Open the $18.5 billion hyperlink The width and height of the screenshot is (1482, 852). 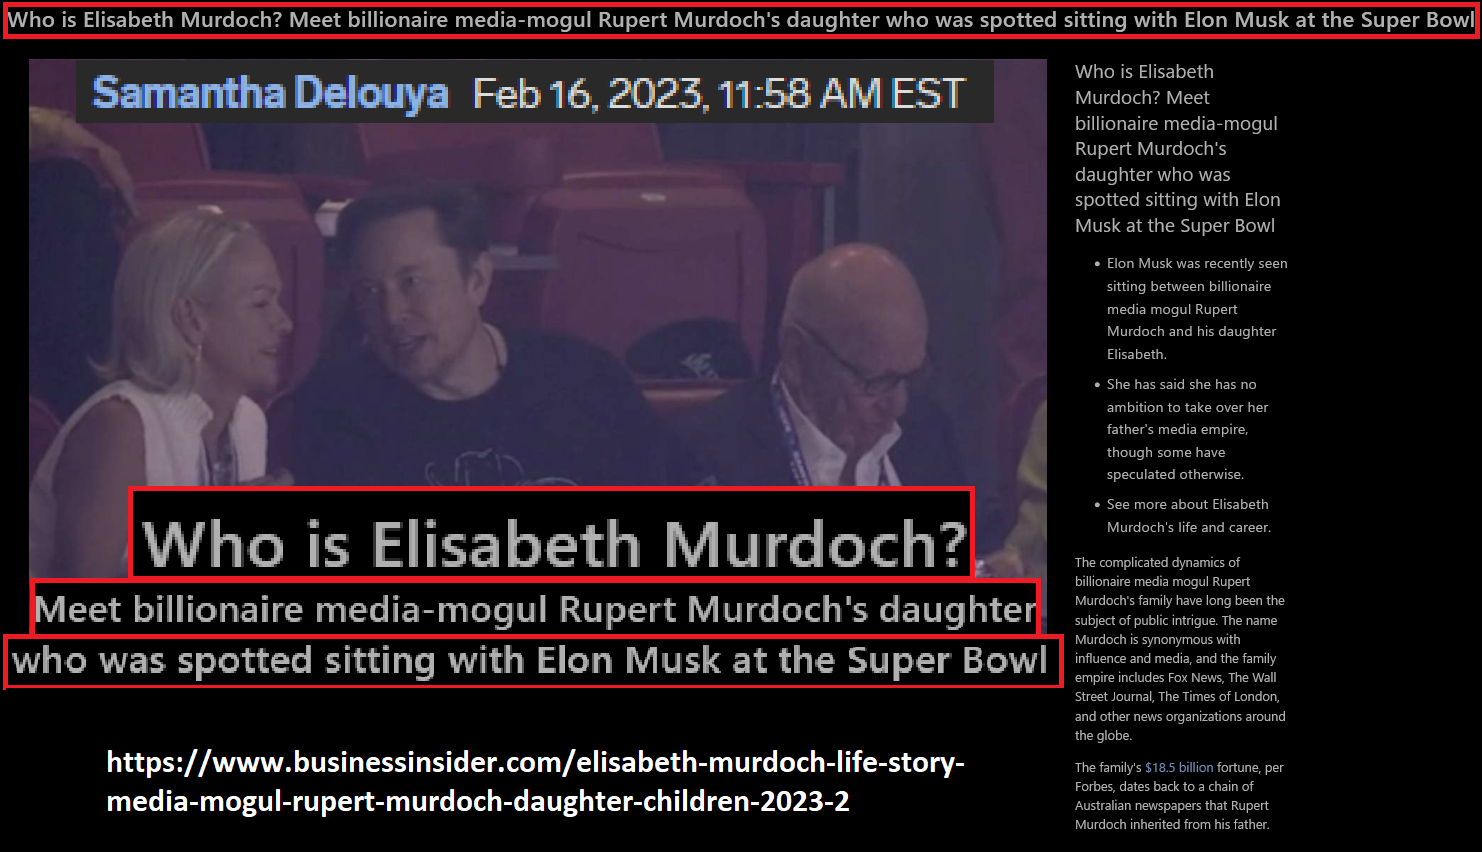pos(1179,767)
